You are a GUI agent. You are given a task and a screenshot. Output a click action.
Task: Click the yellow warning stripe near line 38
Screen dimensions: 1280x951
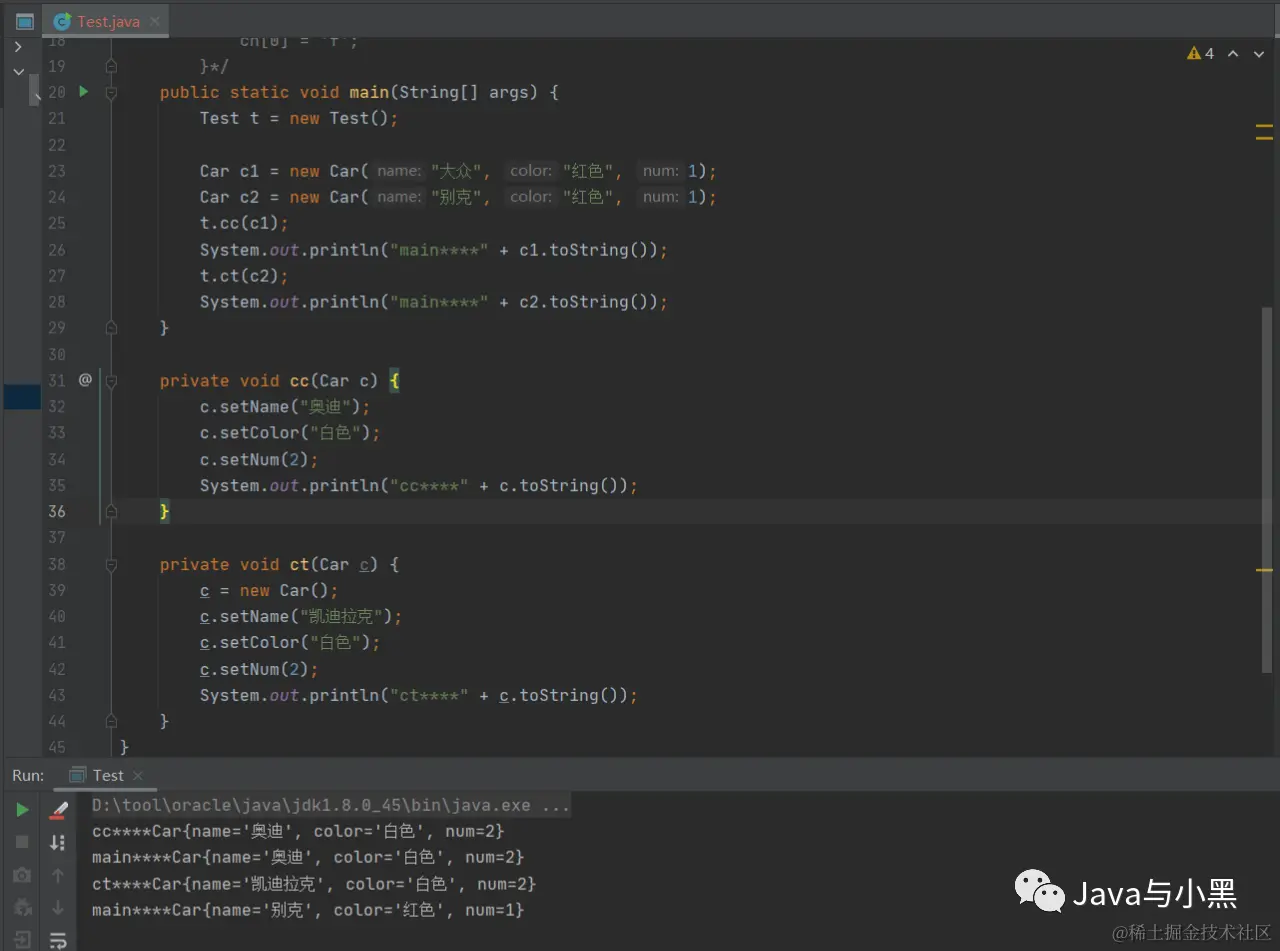click(1264, 569)
